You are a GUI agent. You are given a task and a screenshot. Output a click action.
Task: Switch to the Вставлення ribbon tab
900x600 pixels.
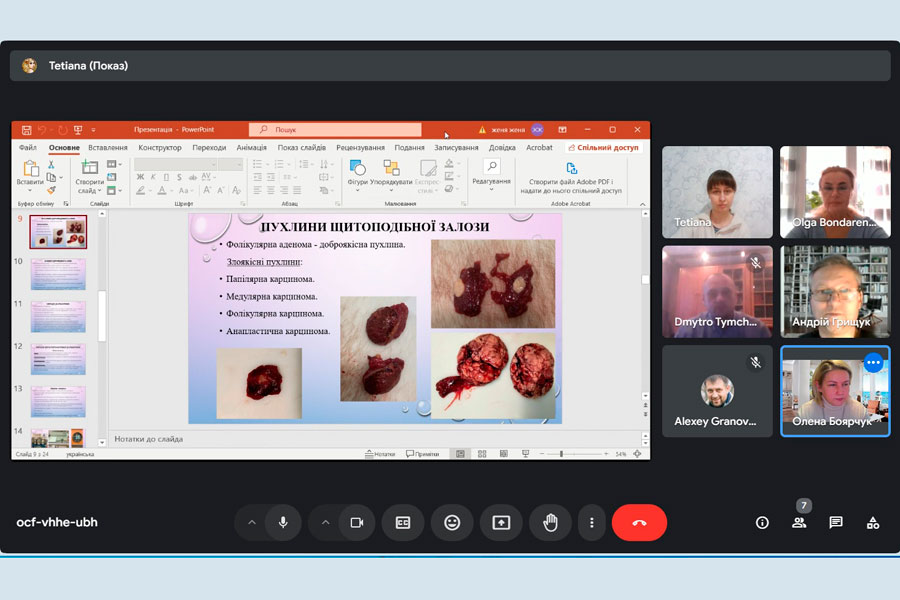click(107, 147)
